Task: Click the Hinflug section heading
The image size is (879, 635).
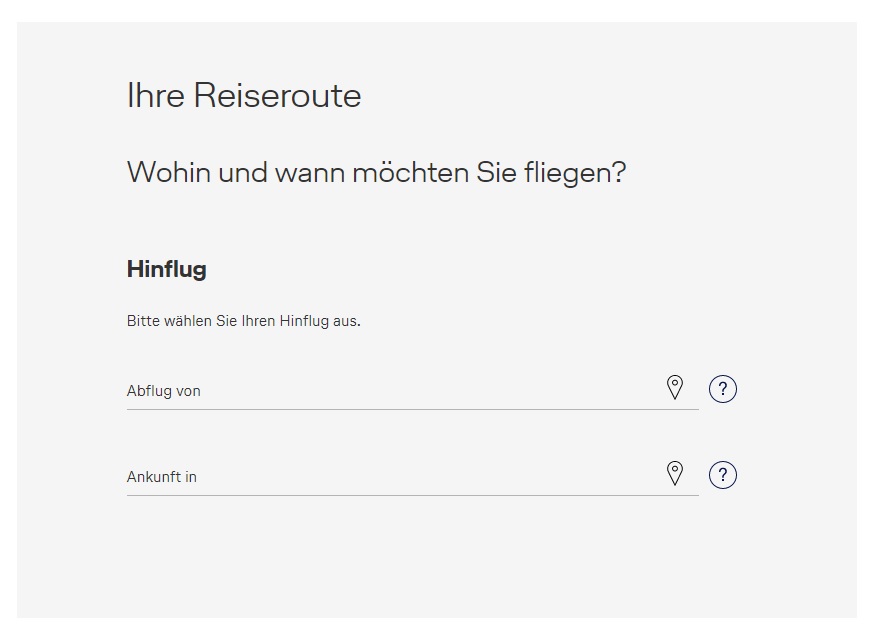Action: point(166,269)
